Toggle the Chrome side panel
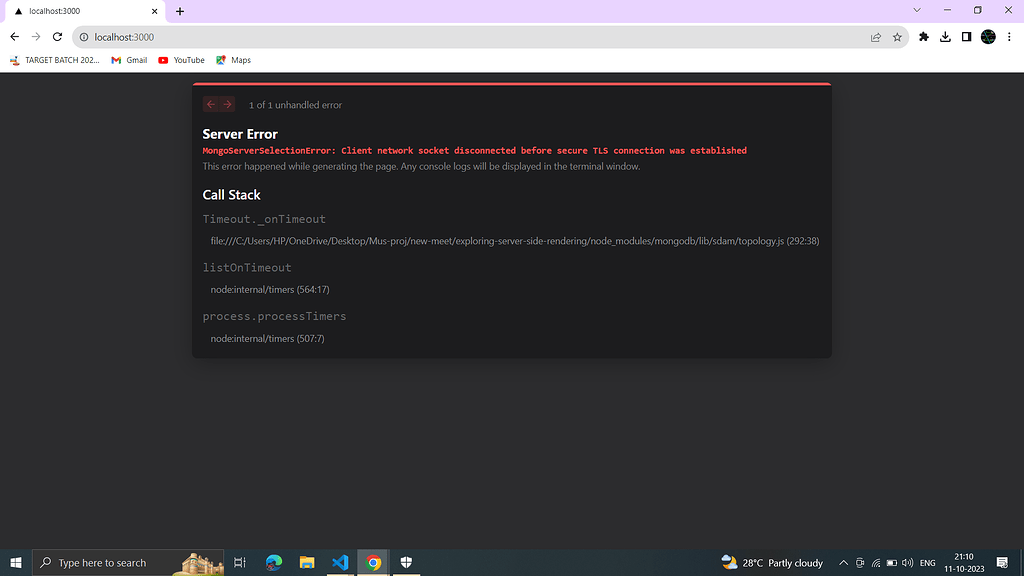 pos(966,37)
